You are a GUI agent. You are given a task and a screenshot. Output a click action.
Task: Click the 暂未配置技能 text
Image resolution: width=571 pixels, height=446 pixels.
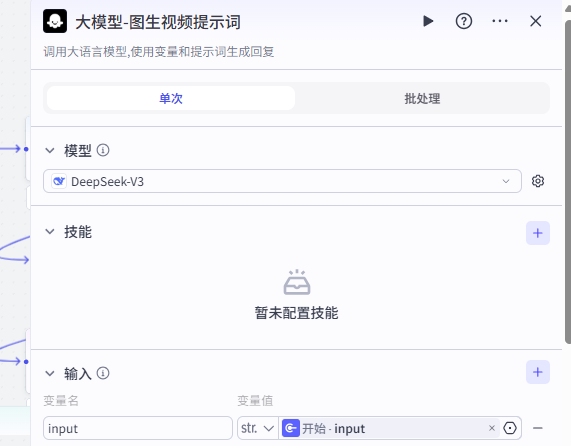(x=296, y=313)
